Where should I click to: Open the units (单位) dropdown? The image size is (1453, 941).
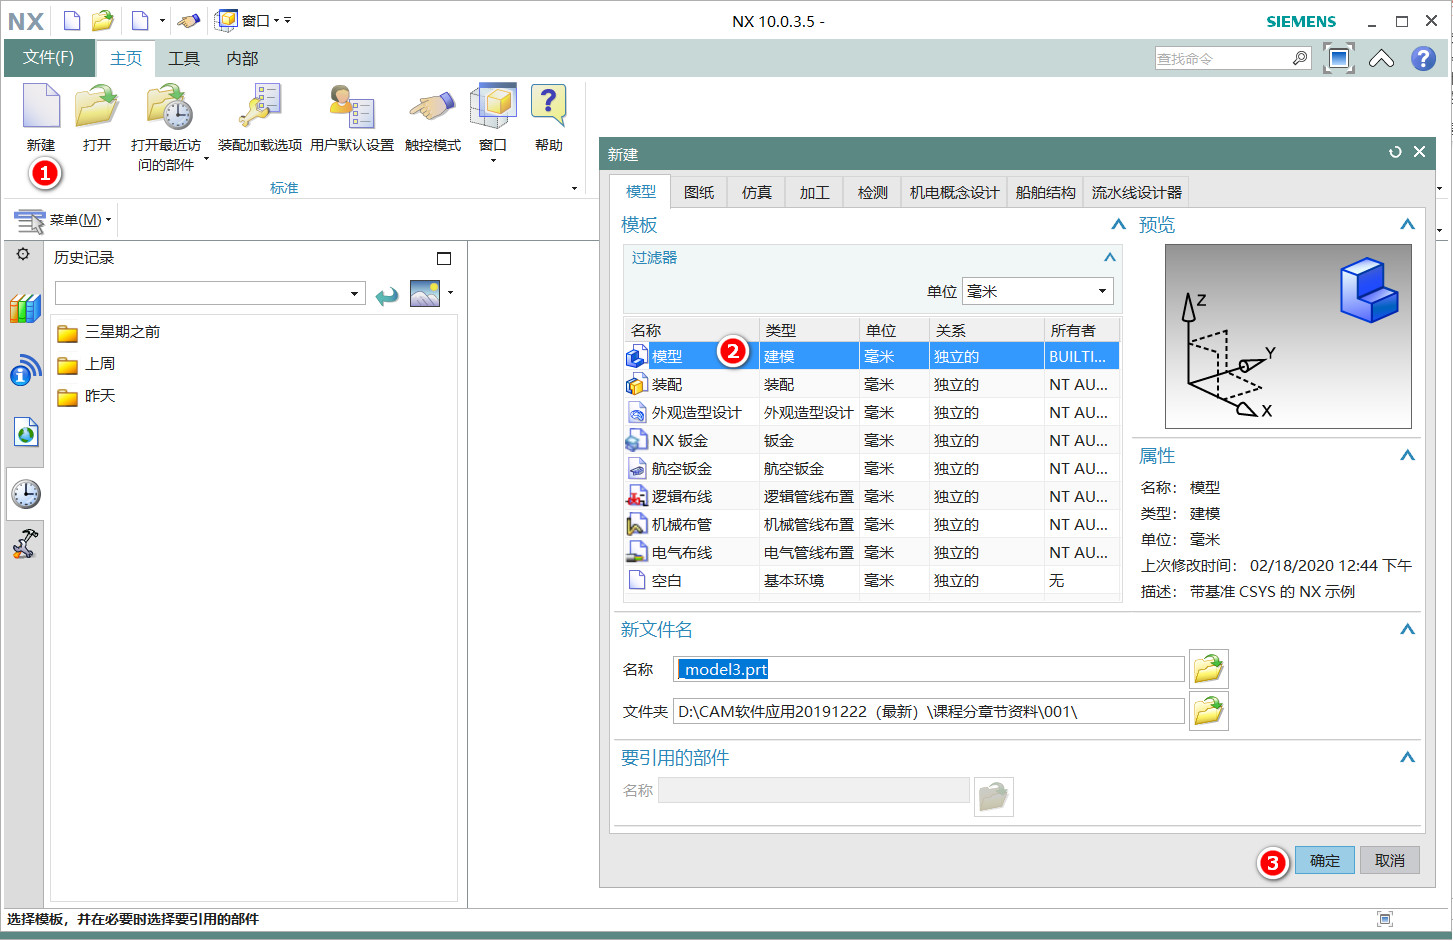pyautogui.click(x=1037, y=291)
